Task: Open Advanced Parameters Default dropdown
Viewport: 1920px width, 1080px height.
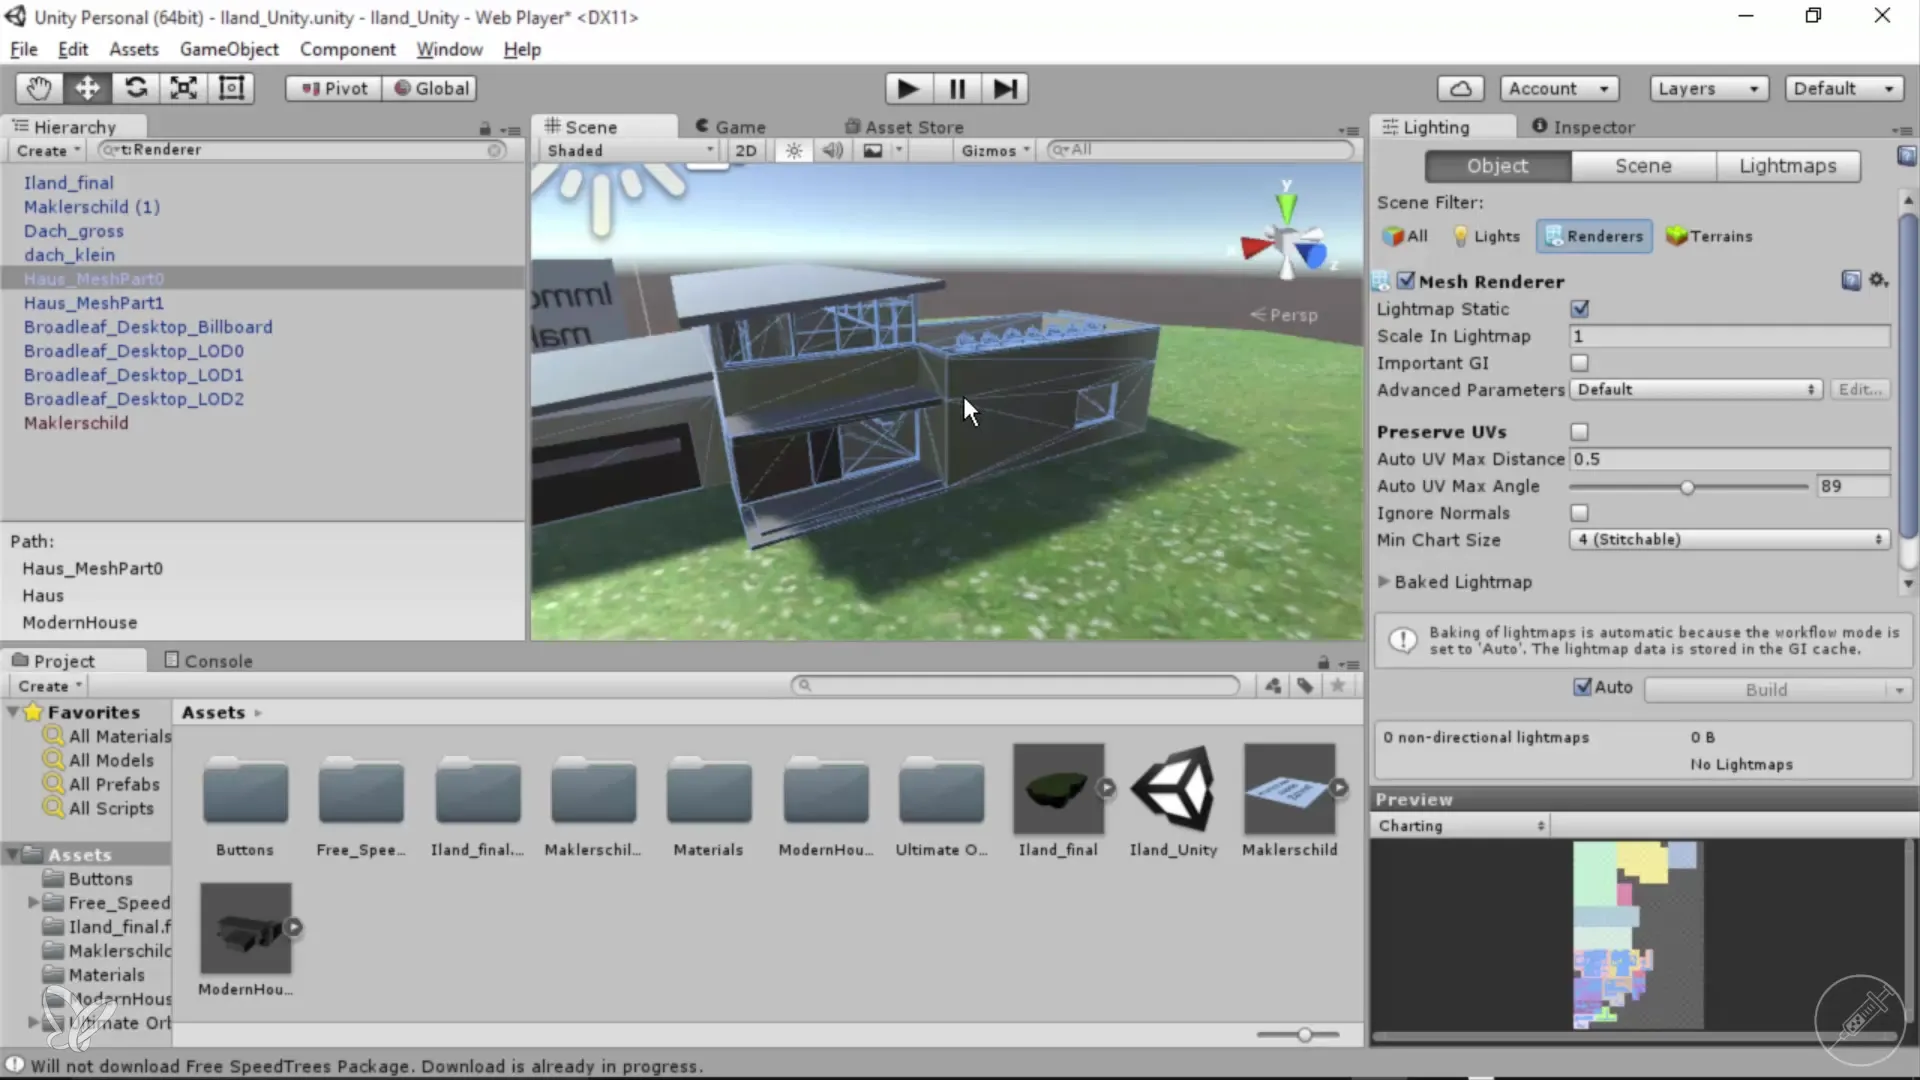Action: tap(1696, 390)
